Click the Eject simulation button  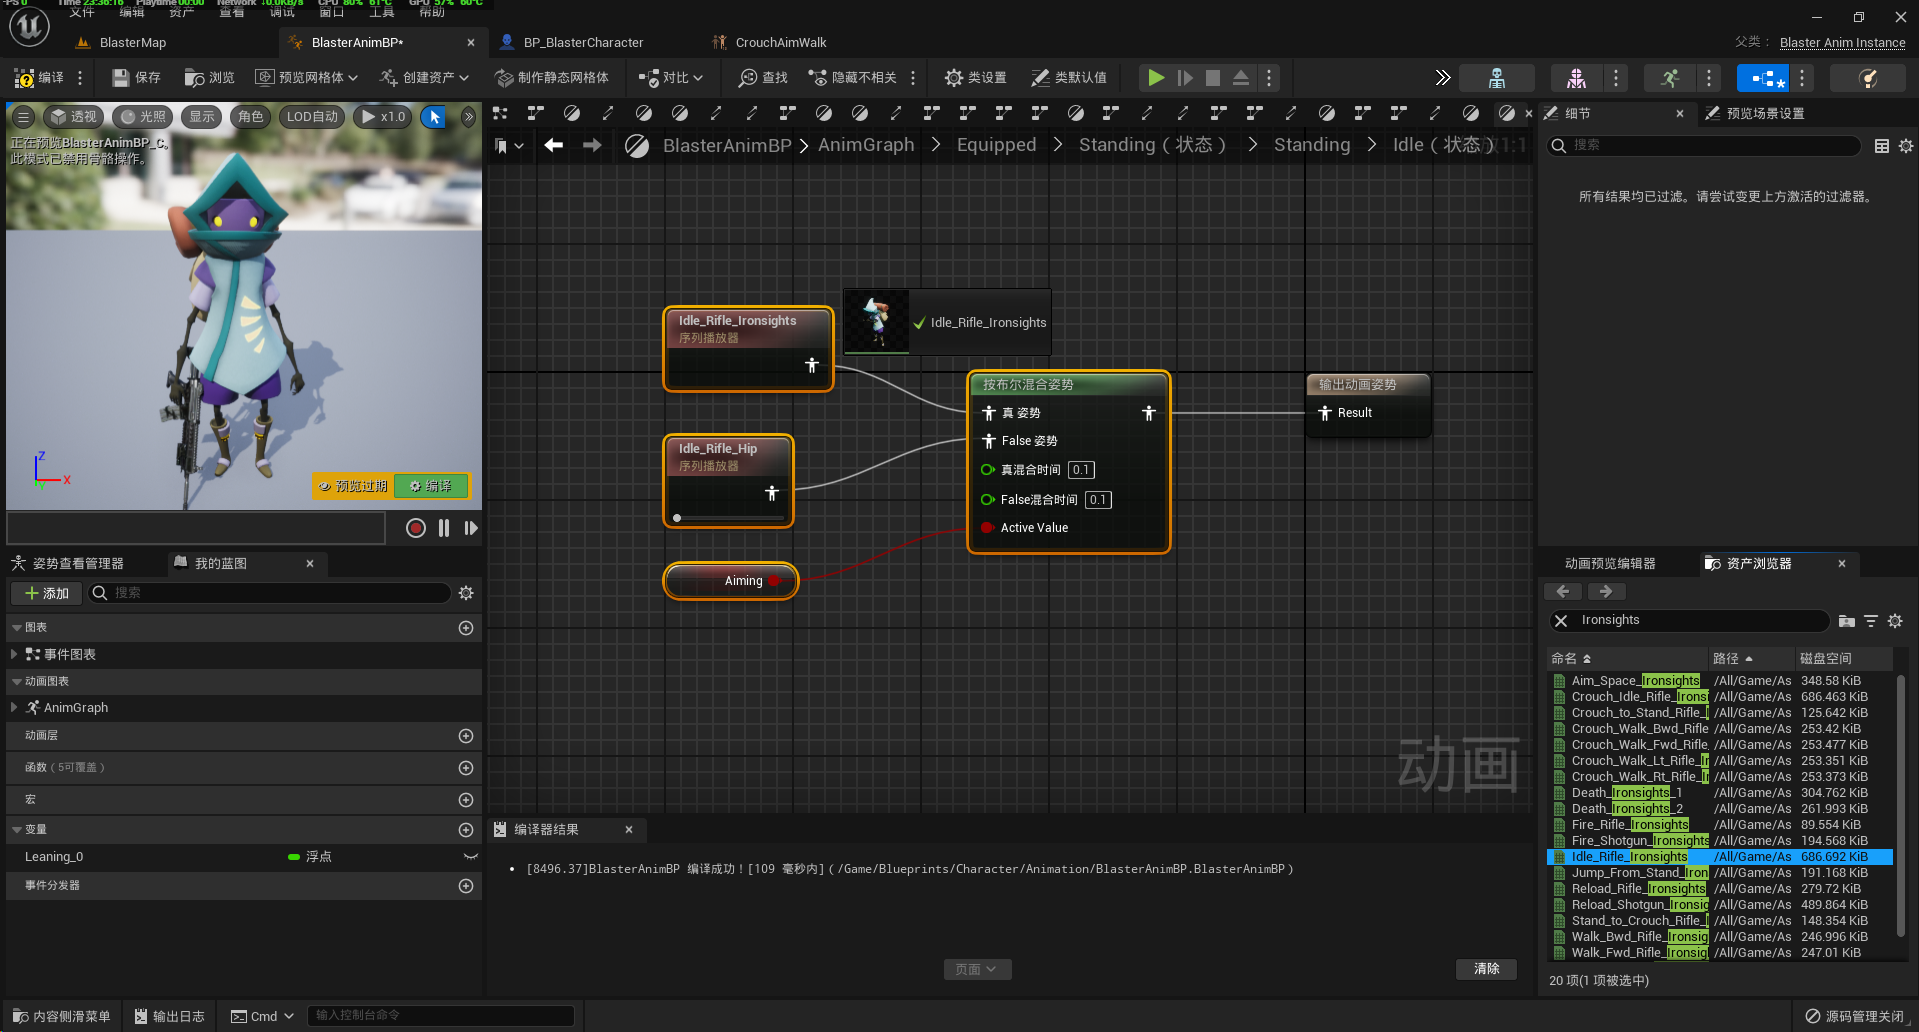(x=1240, y=77)
